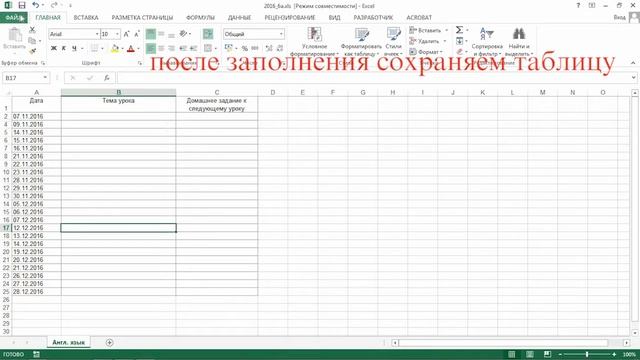Apply comma thousands separator format
Screen dimensions: 640x360
pyautogui.click(x=255, y=49)
